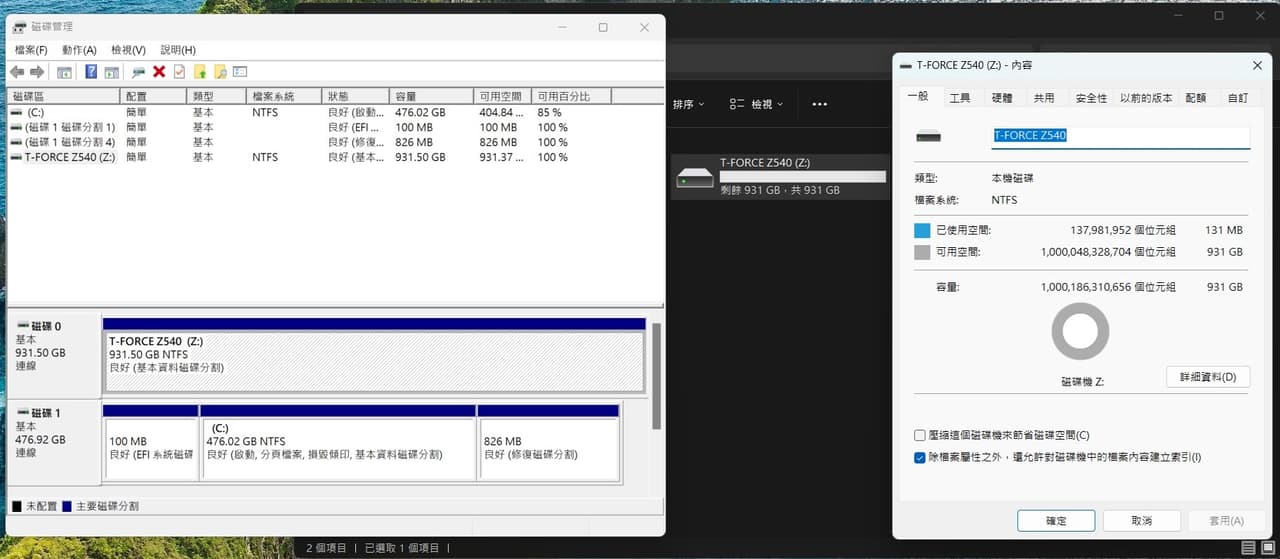Switch to the 安全性 tab
1280x559 pixels.
(1091, 98)
